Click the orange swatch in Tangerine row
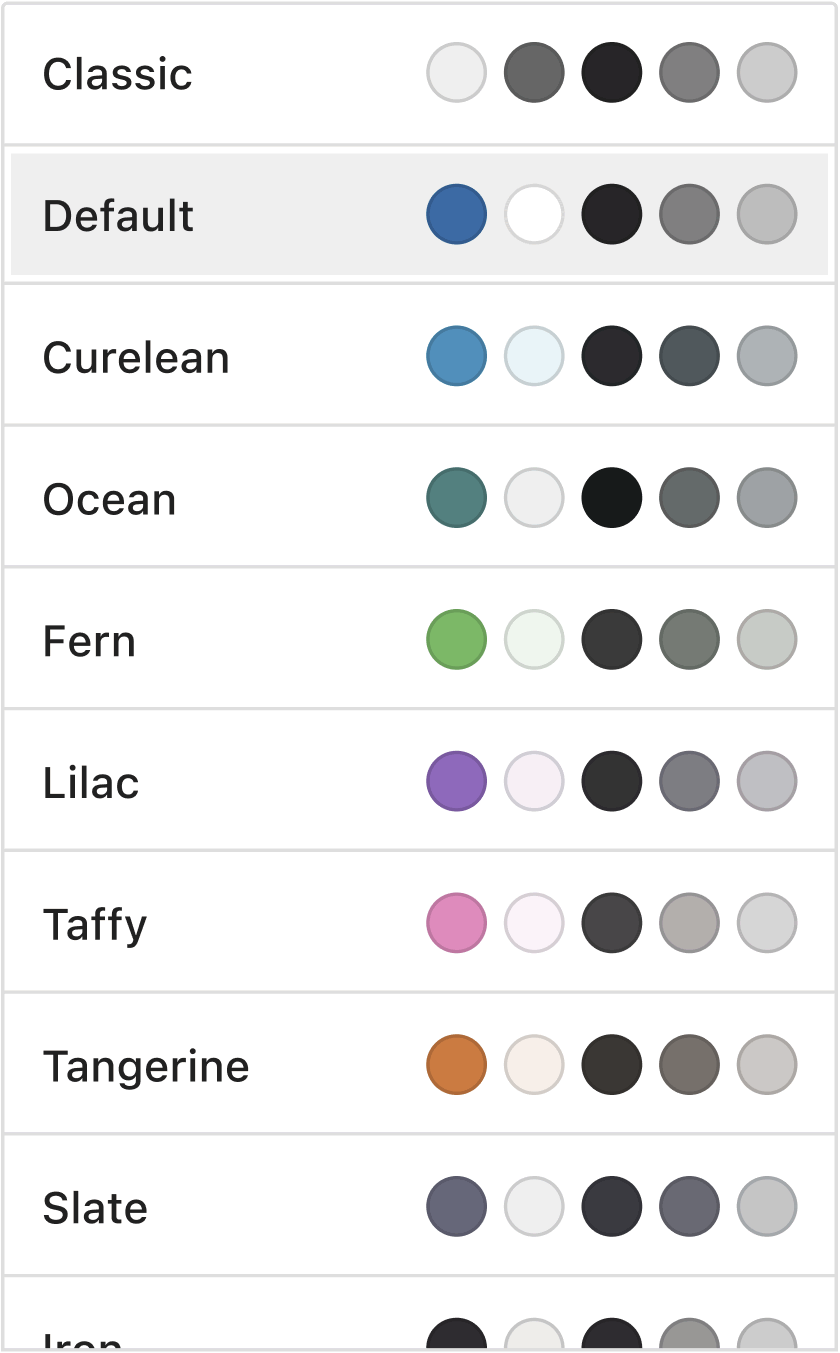 pos(456,1066)
